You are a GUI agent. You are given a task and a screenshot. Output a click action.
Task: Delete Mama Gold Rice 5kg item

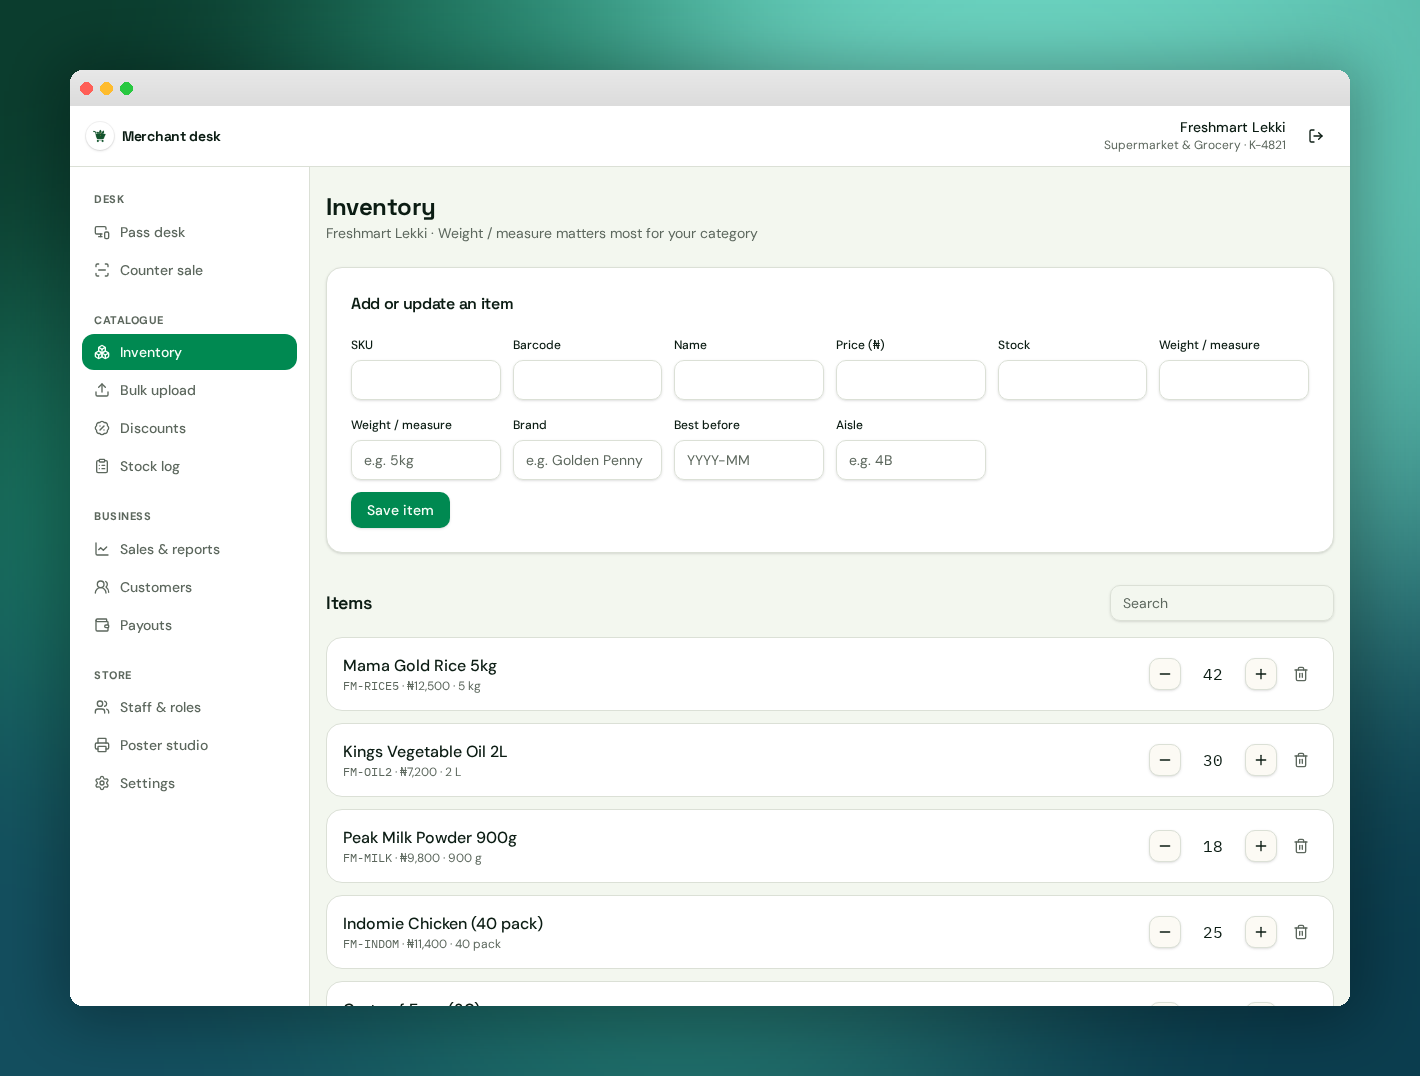point(1301,674)
